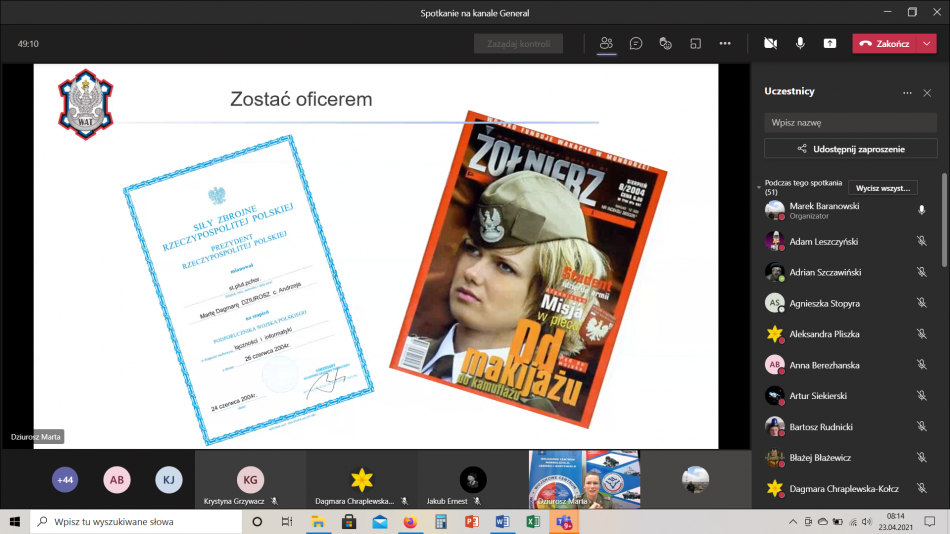End the call with Zakończ

click(x=885, y=44)
